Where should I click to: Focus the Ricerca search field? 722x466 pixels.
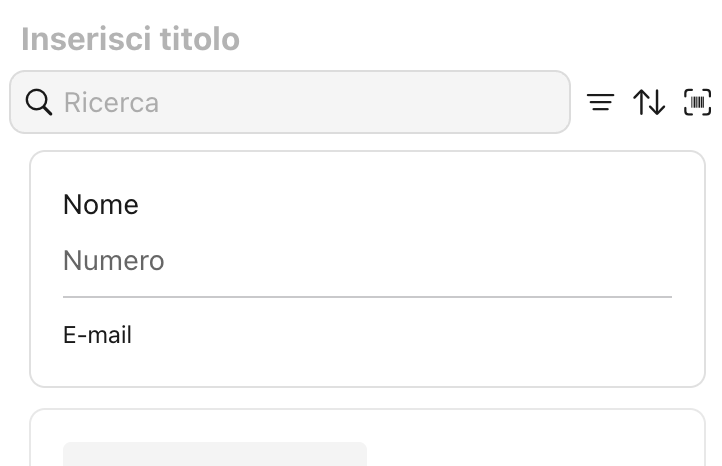300,102
